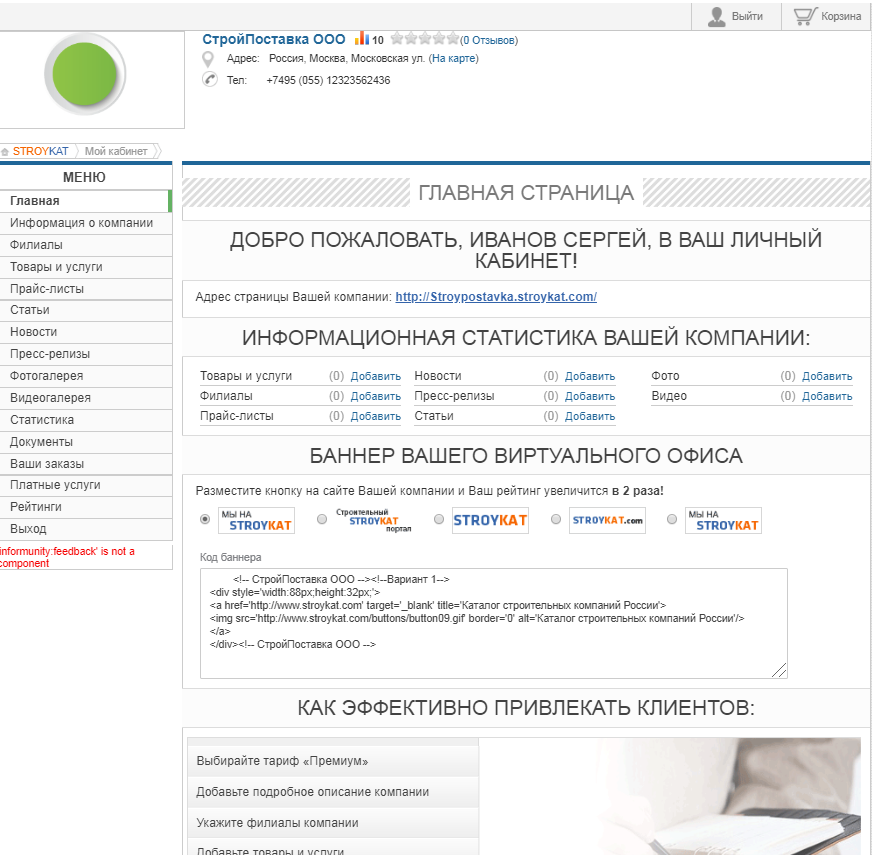
Task: Select the first МЫ НА STROYKAT banner radio
Action: click(x=205, y=519)
